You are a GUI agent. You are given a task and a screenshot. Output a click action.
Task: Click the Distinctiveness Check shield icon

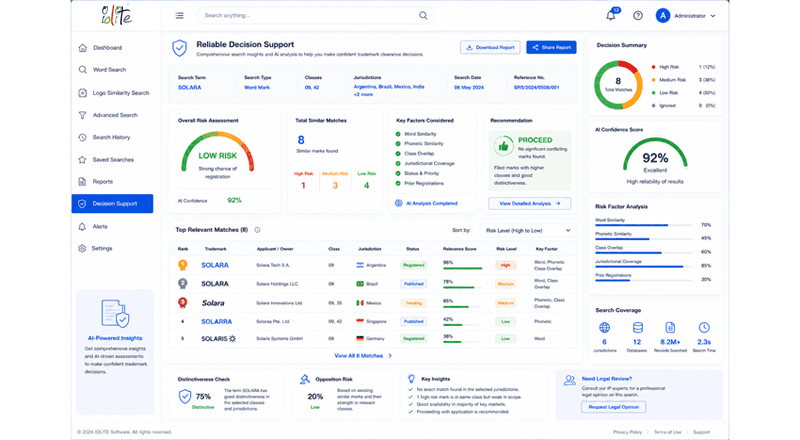185,396
